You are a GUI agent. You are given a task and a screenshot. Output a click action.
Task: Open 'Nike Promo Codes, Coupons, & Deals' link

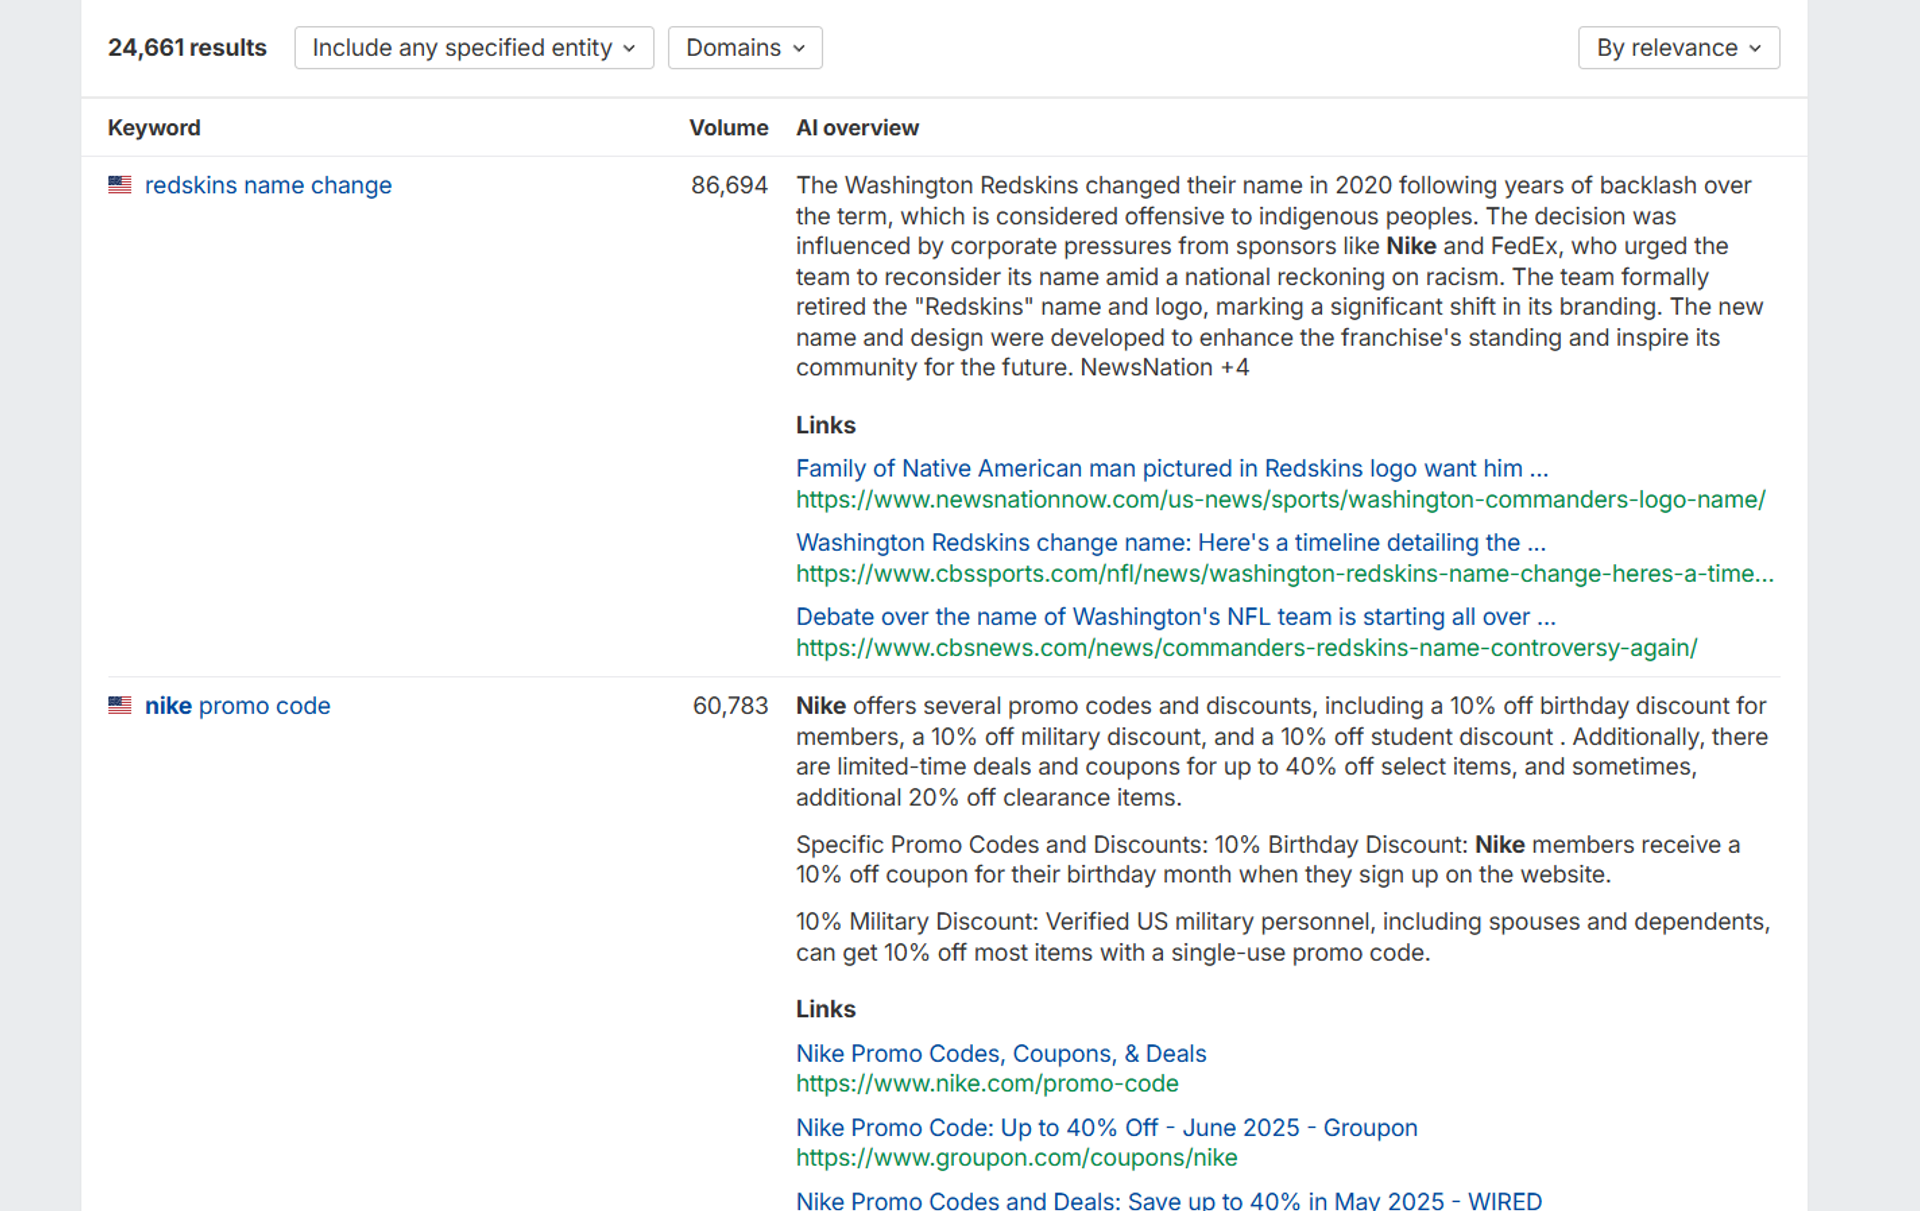(x=1001, y=1053)
